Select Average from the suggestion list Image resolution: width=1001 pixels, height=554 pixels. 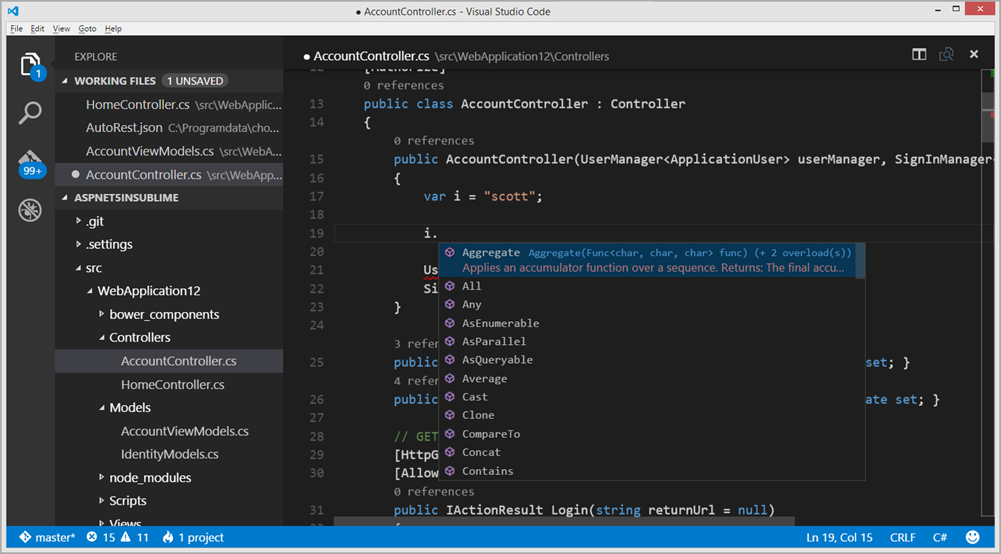(652, 378)
